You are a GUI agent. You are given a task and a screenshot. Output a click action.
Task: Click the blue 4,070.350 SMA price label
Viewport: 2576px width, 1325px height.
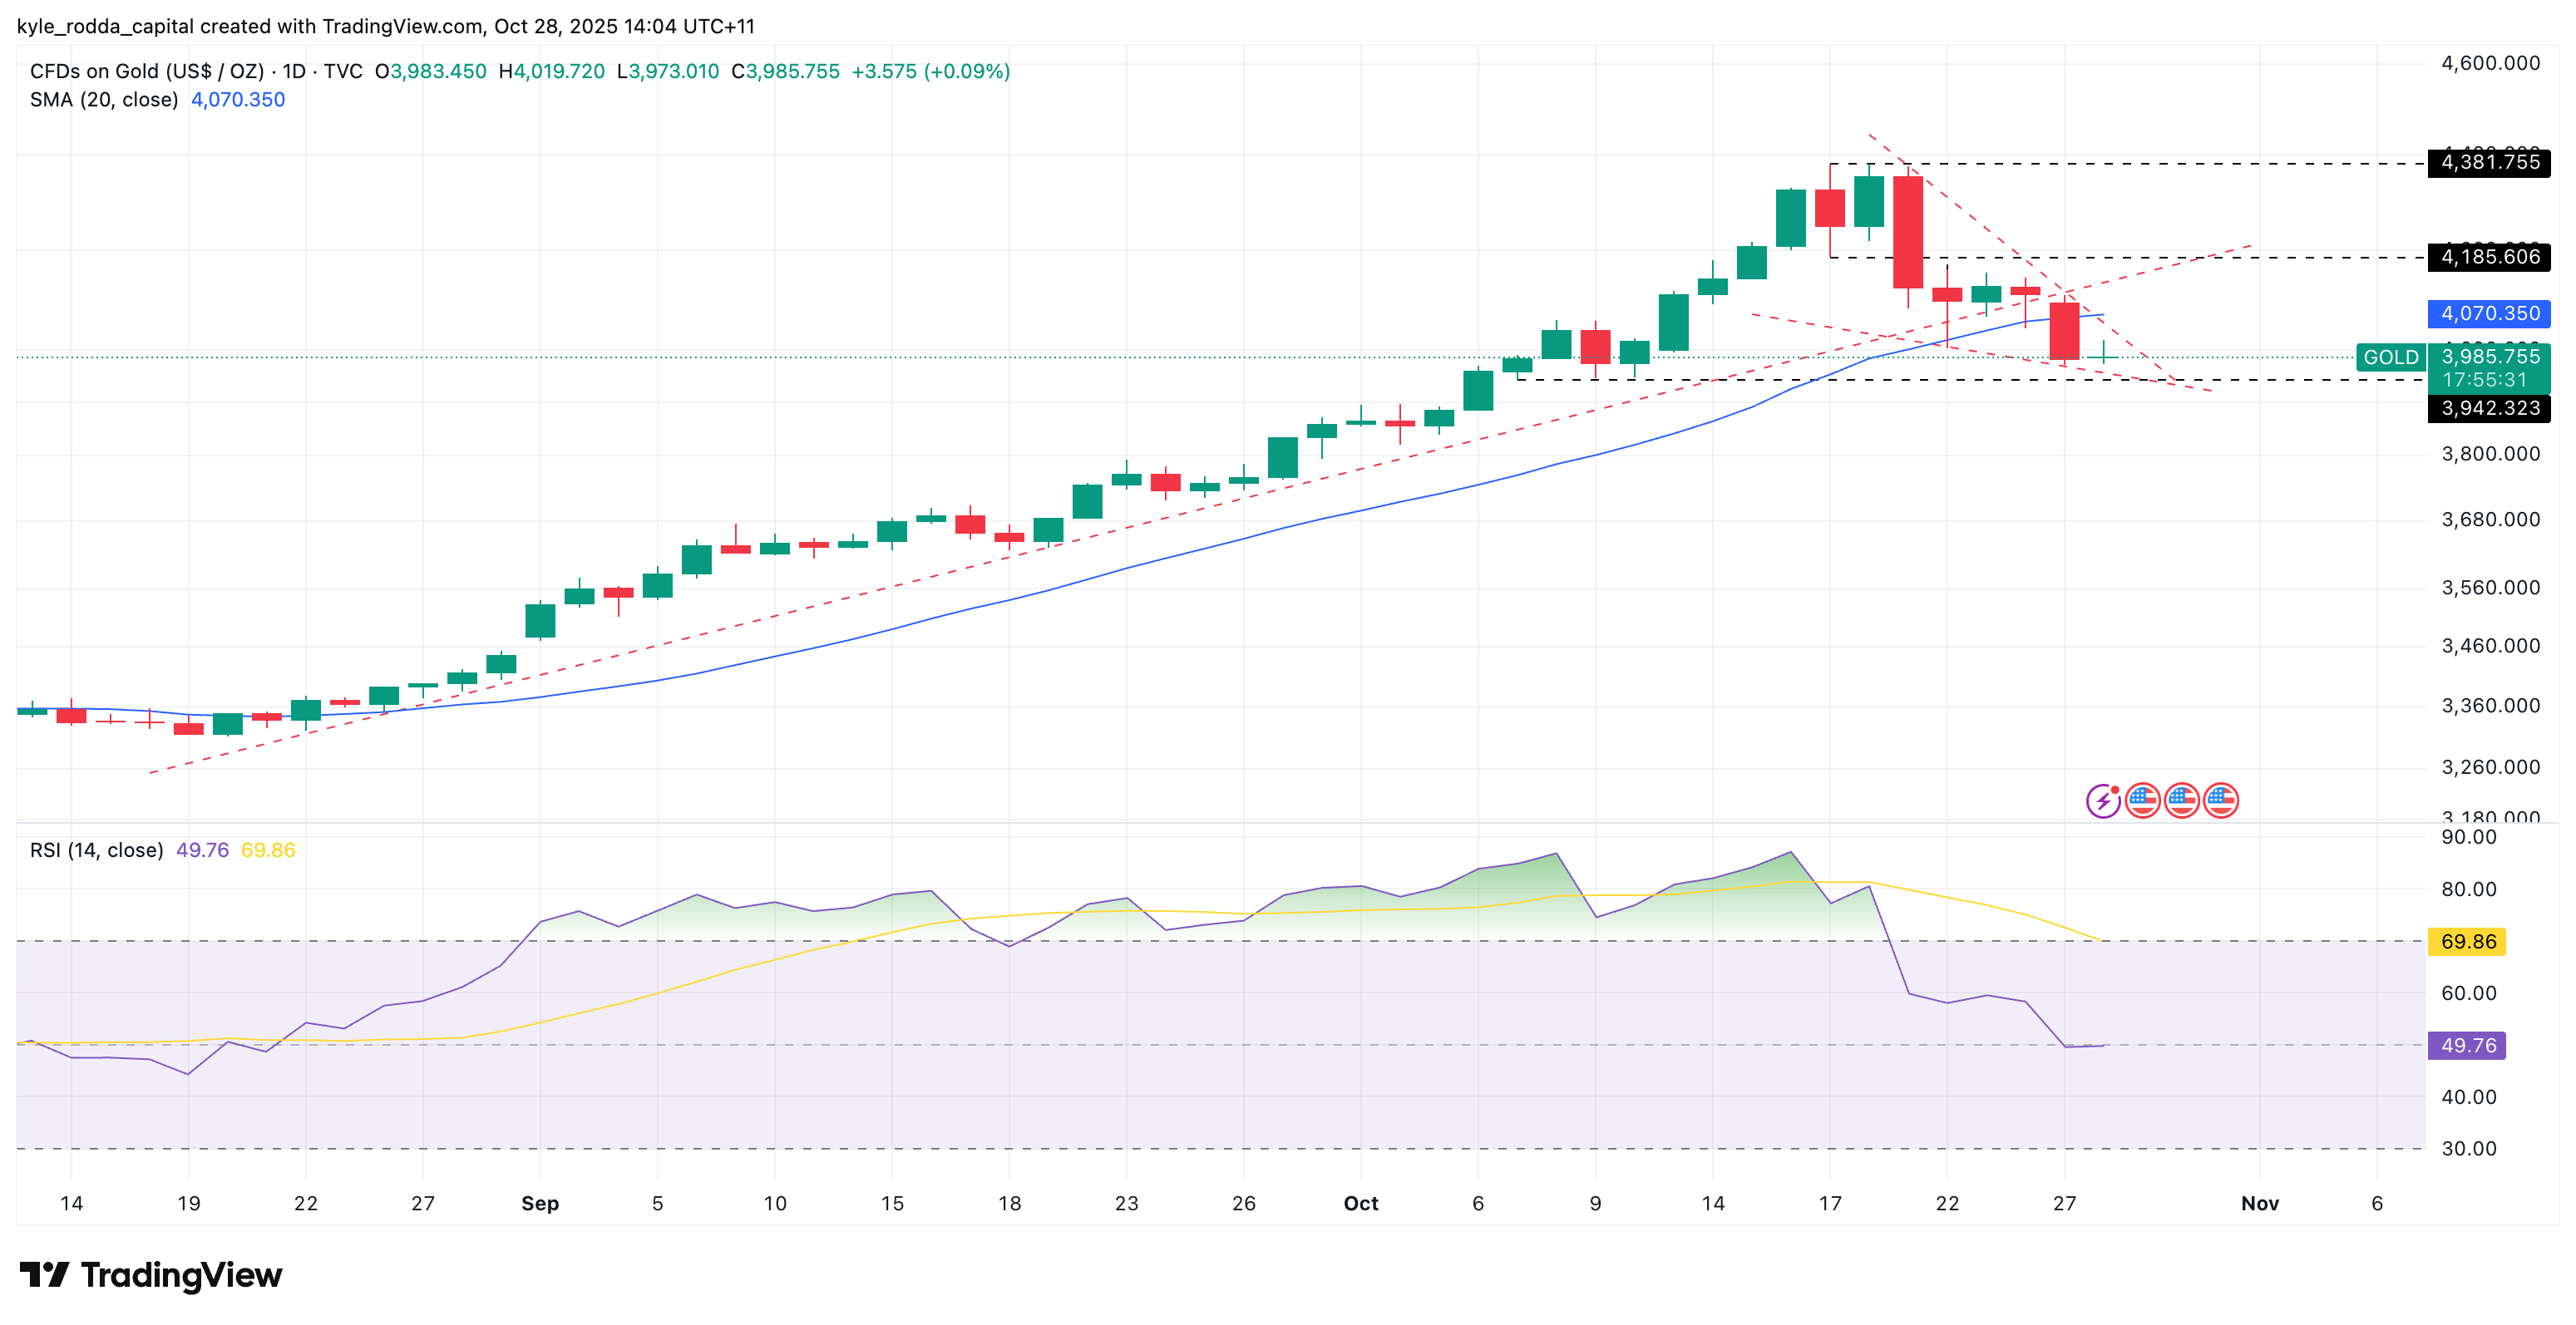point(2489,314)
